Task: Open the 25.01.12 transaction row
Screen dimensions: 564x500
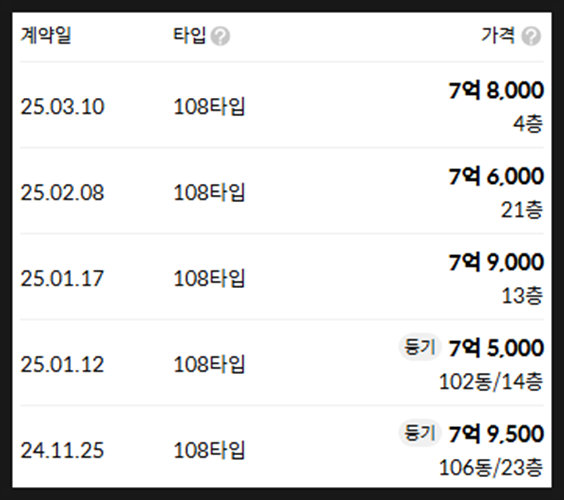Action: tap(282, 363)
